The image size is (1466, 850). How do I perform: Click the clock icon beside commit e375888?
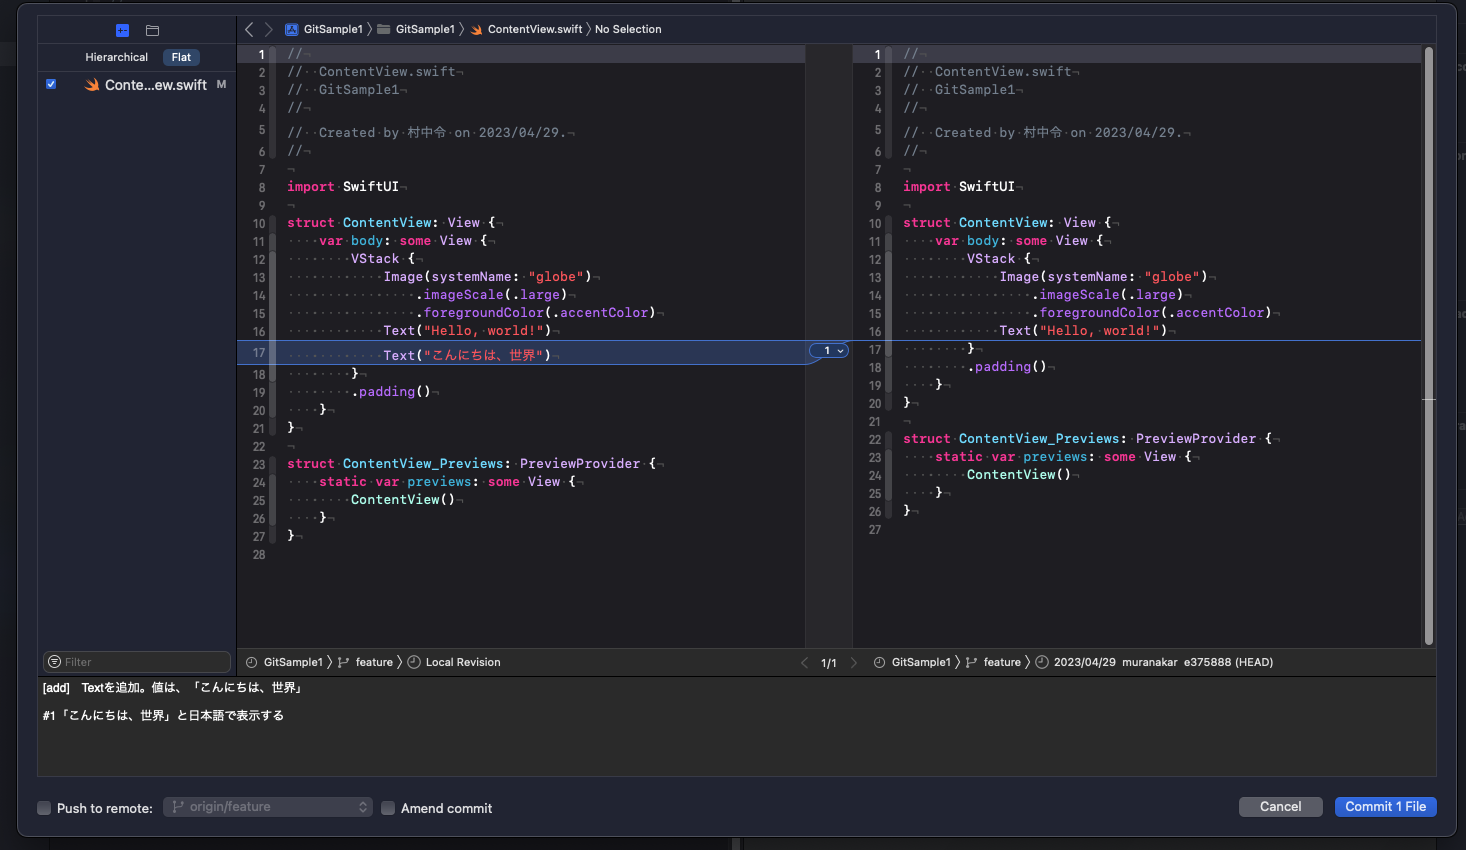(1041, 661)
